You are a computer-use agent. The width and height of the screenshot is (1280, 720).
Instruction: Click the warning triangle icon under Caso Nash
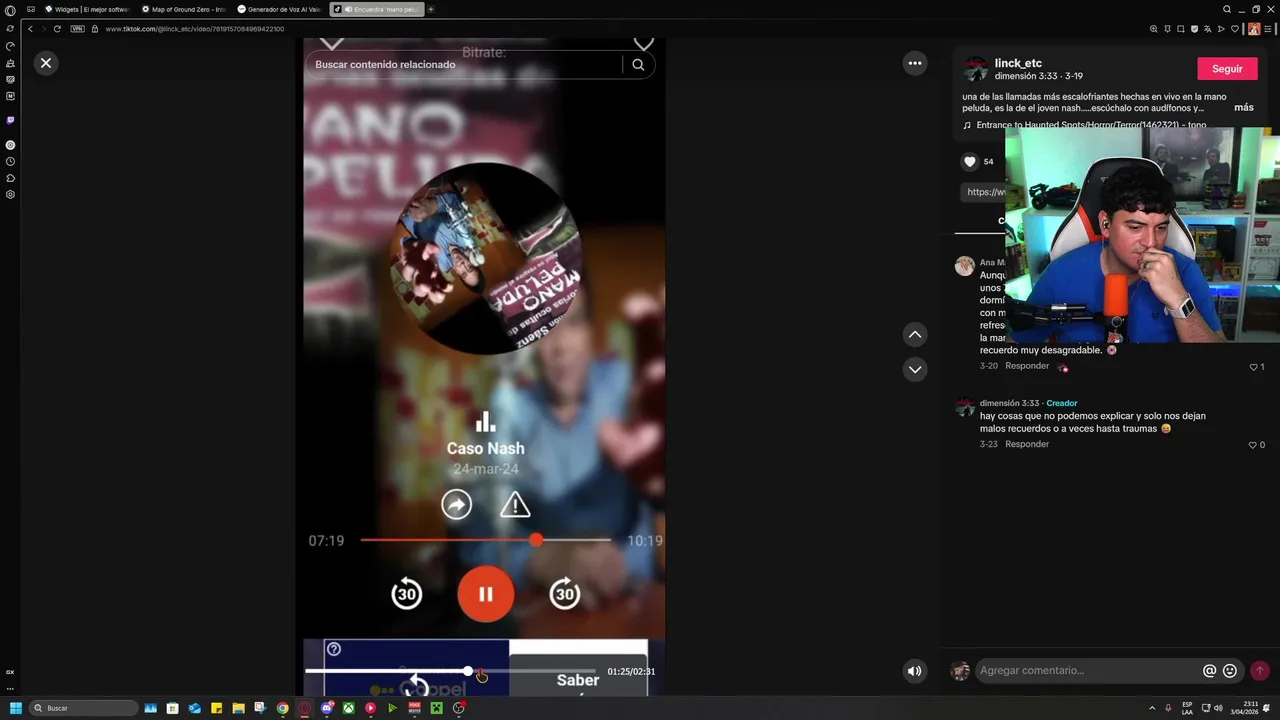515,505
